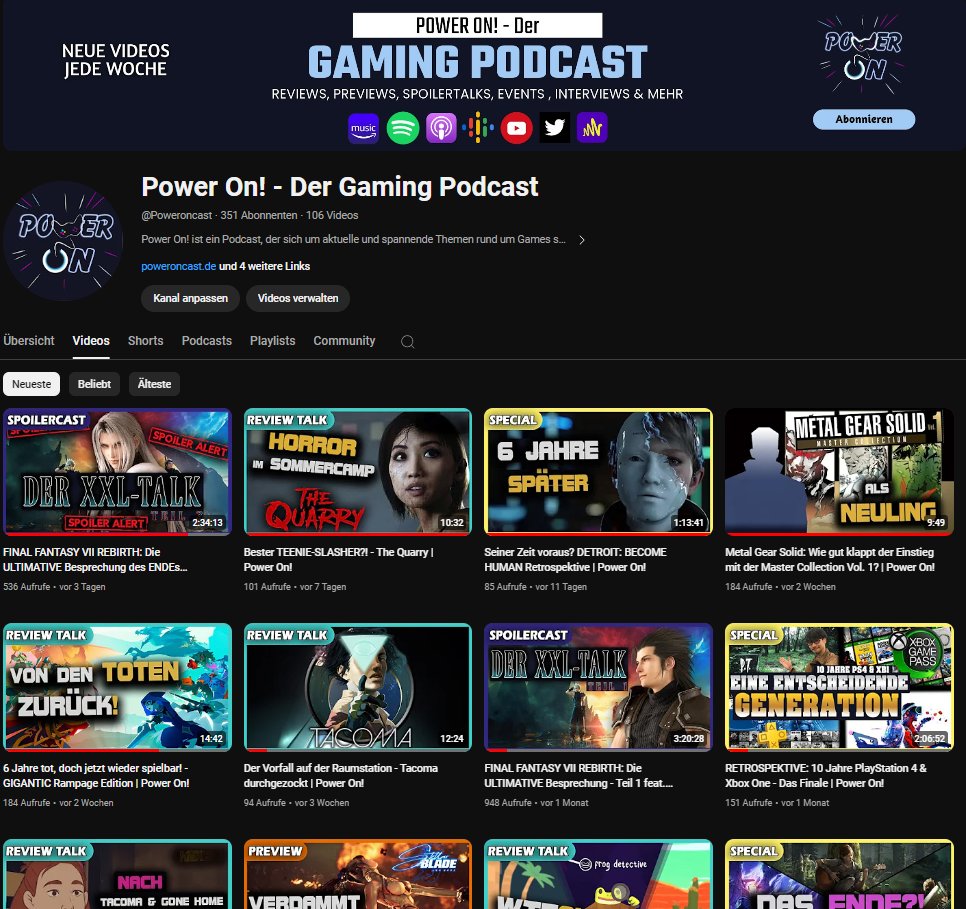Click the Anchor podcast icon
The image size is (966, 909).
coord(592,128)
